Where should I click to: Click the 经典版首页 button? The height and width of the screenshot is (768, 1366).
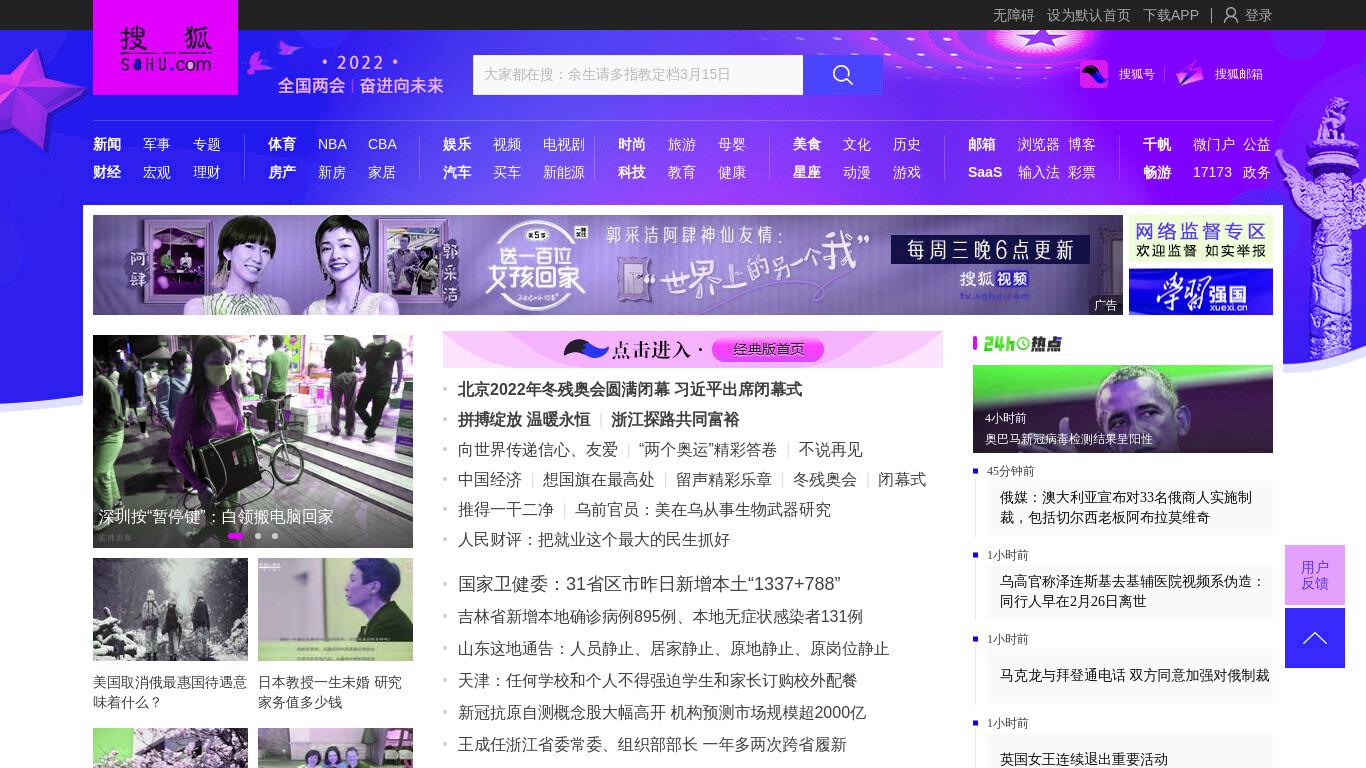tap(768, 349)
